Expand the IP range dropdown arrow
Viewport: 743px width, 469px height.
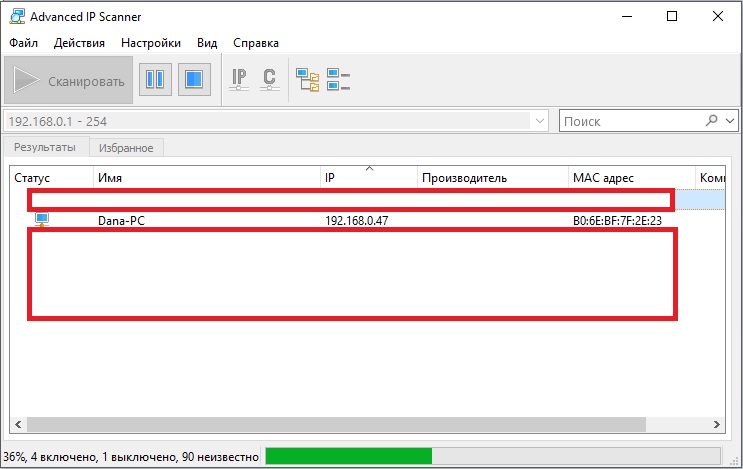[539, 121]
